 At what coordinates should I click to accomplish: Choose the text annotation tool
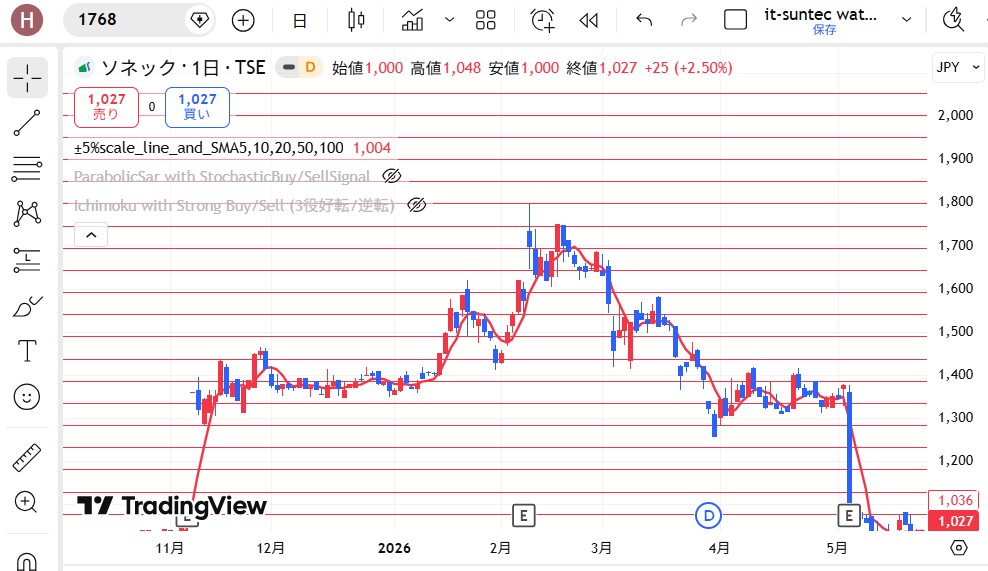pyautogui.click(x=27, y=351)
